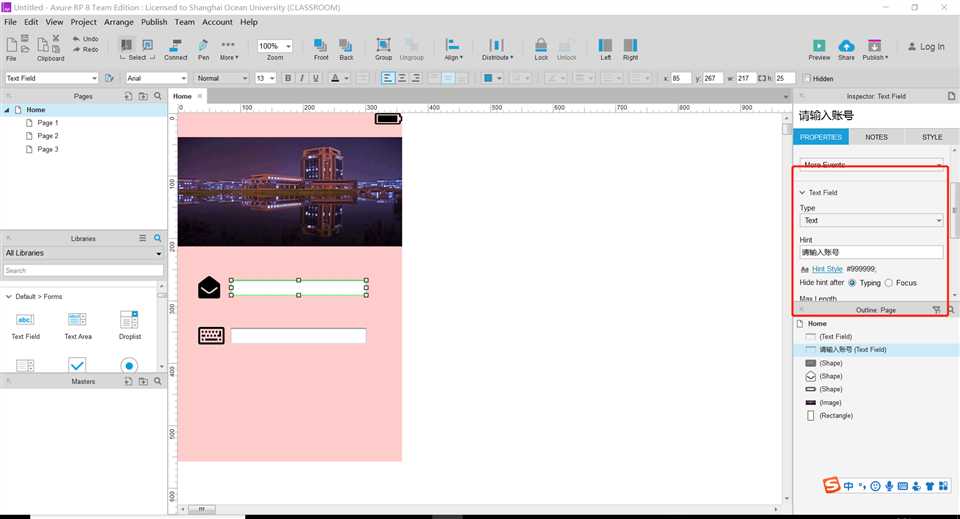The width and height of the screenshot is (960, 519).
Task: Align text center
Action: tap(402, 78)
